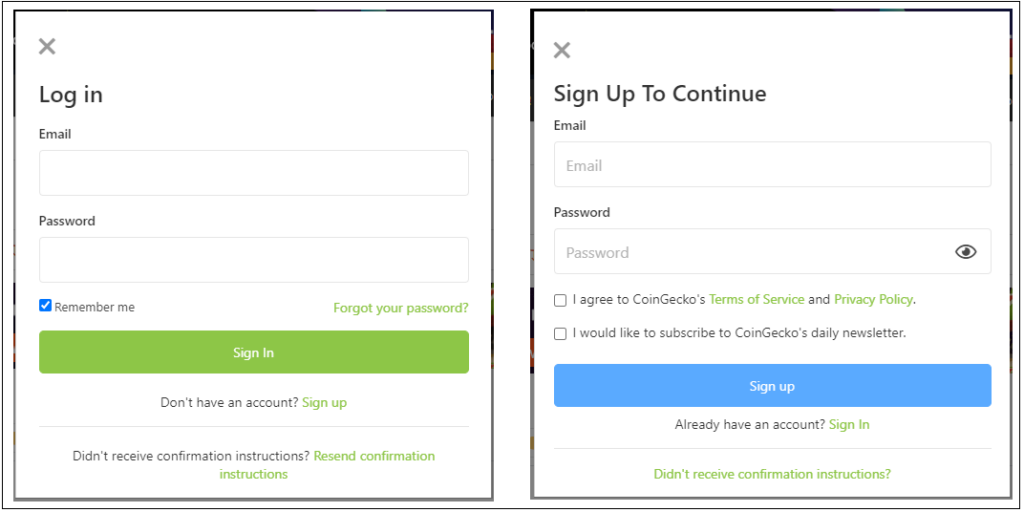The image size is (1024, 512).
Task: Click Didn't receive confirmation instructions link
Action: point(772,473)
